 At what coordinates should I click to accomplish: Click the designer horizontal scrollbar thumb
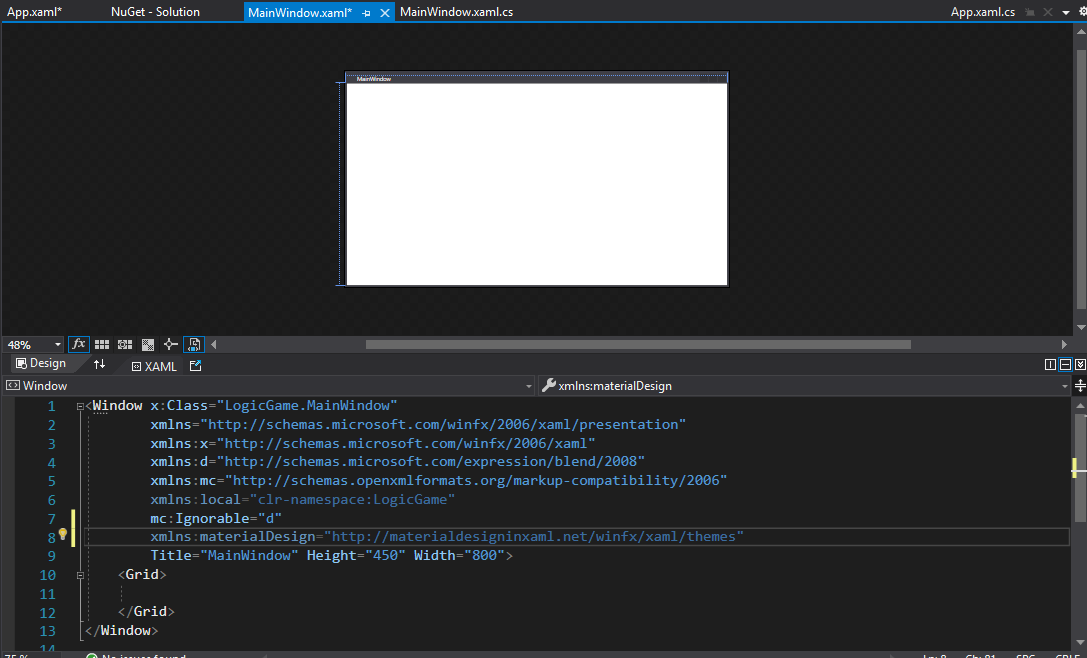(638, 344)
